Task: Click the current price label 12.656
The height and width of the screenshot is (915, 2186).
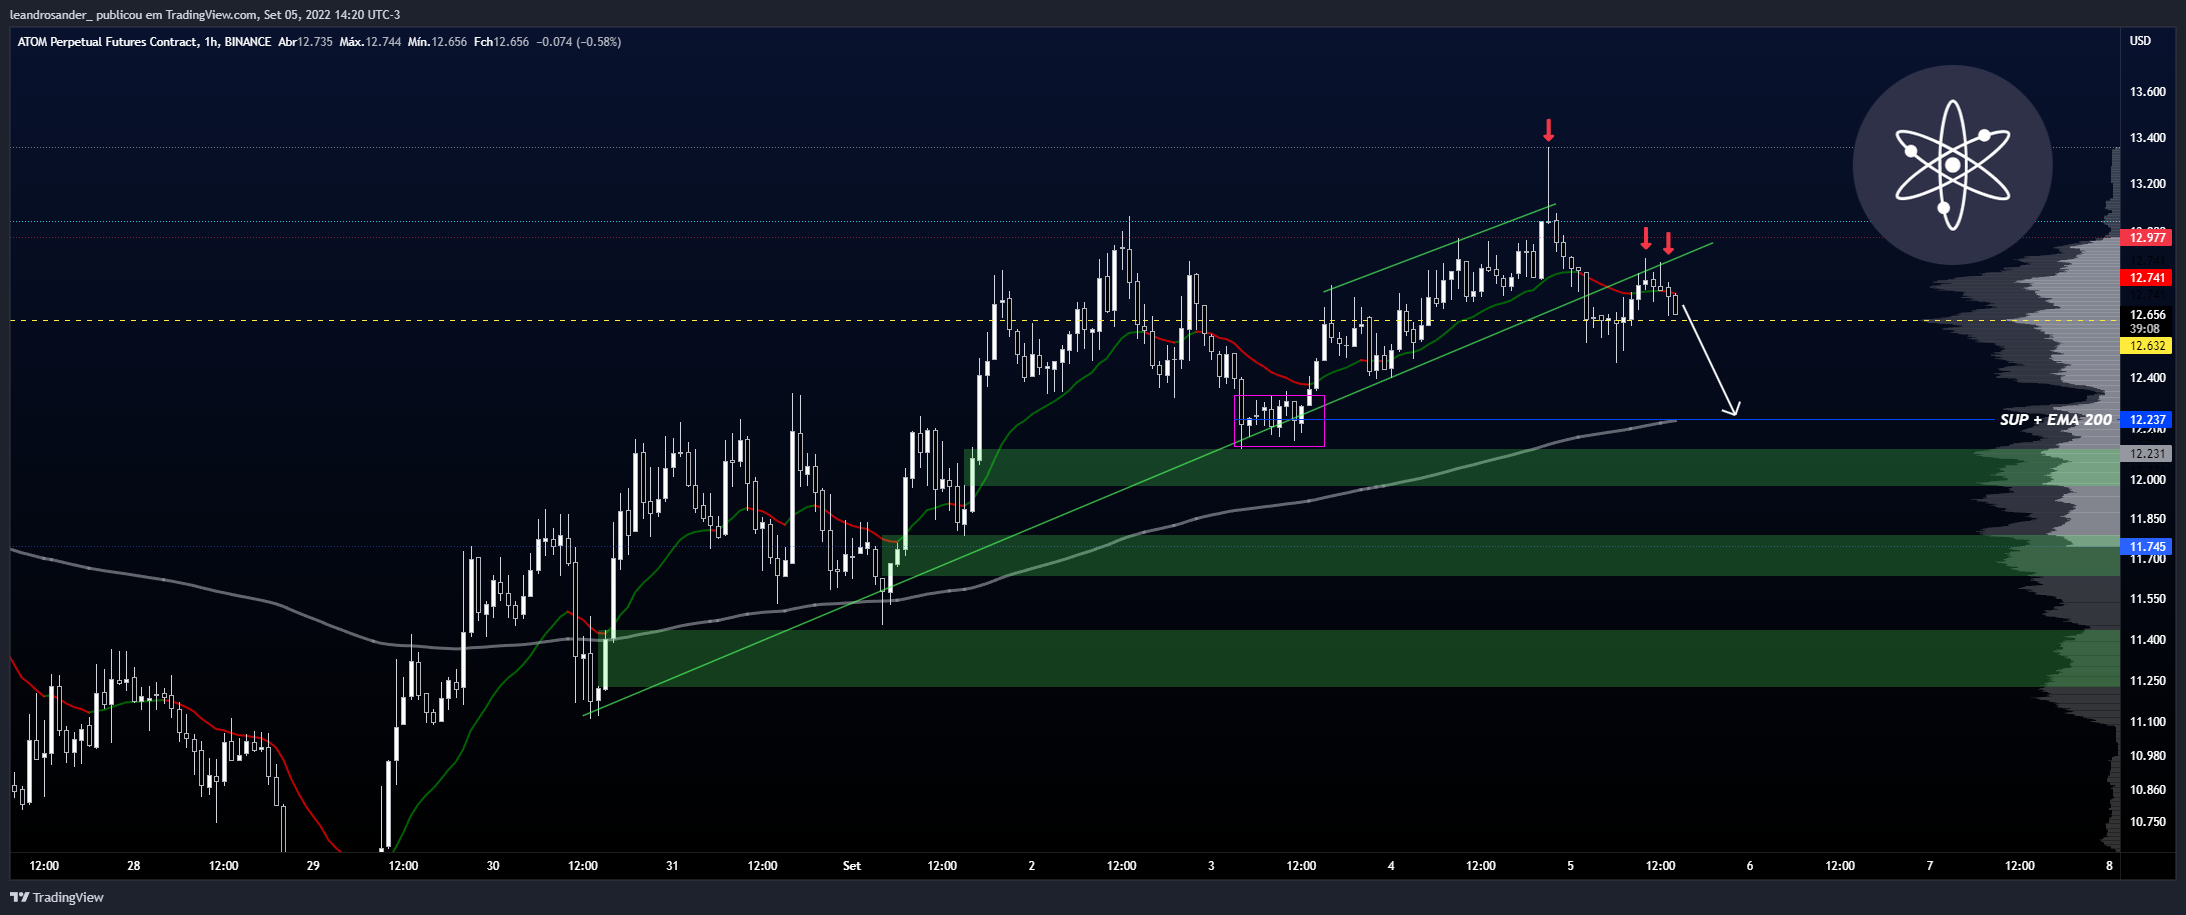Action: [2147, 315]
